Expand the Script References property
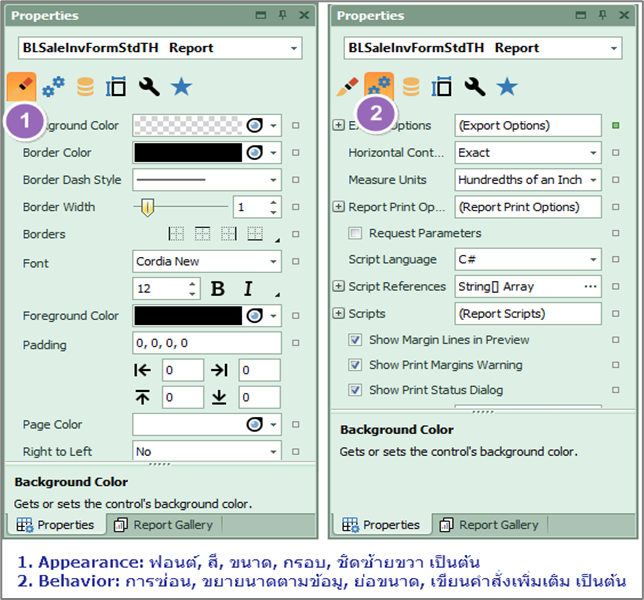The image size is (644, 600). [339, 287]
